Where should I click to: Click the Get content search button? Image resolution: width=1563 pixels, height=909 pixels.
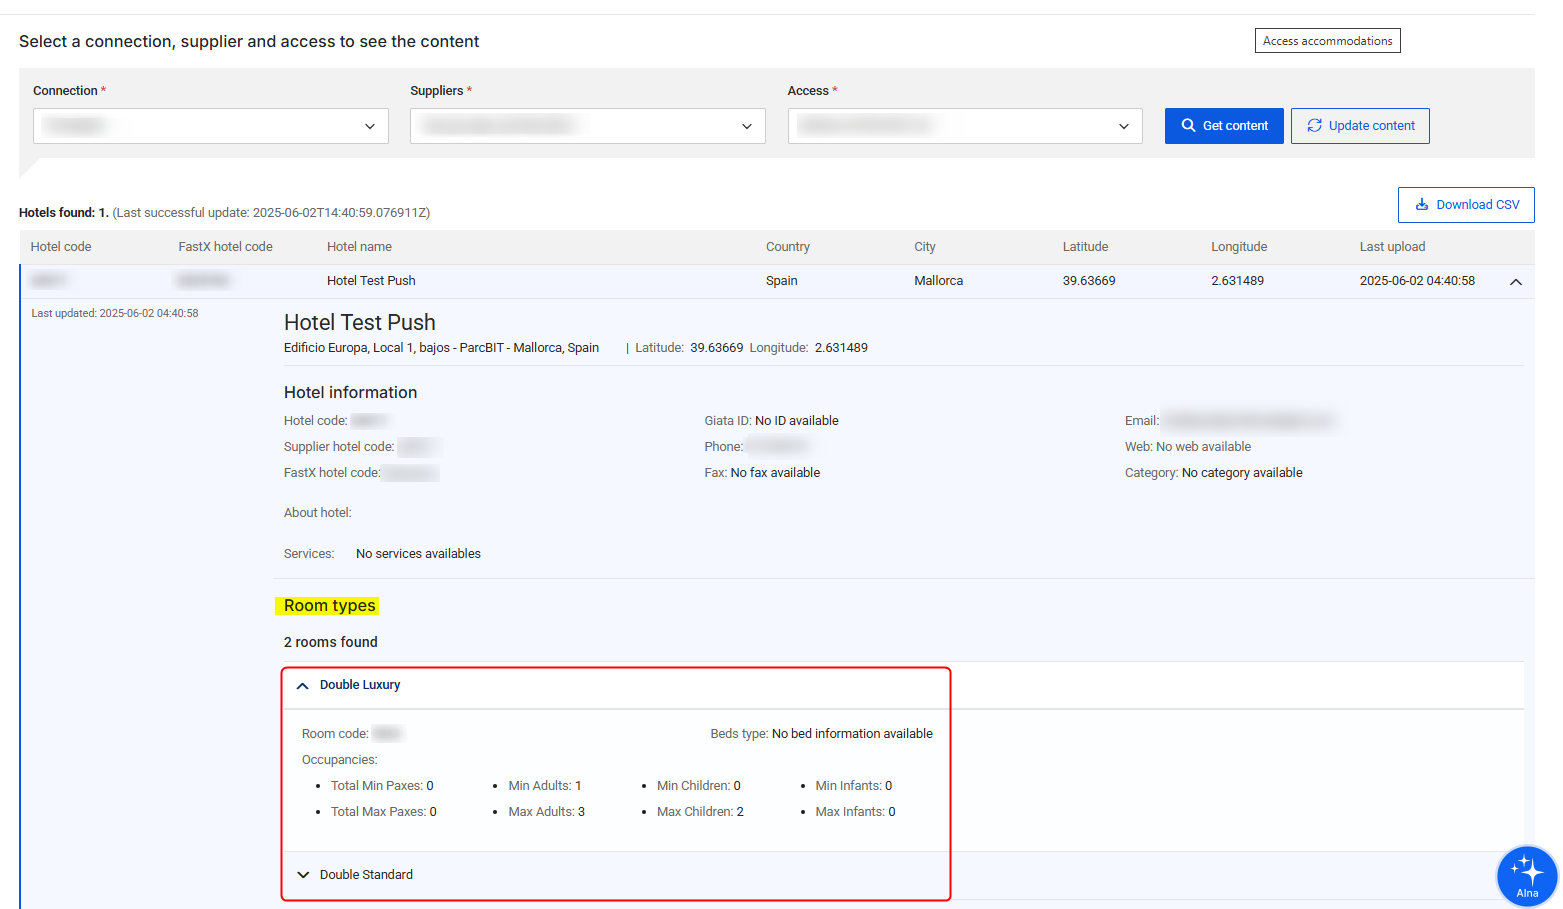click(1223, 126)
